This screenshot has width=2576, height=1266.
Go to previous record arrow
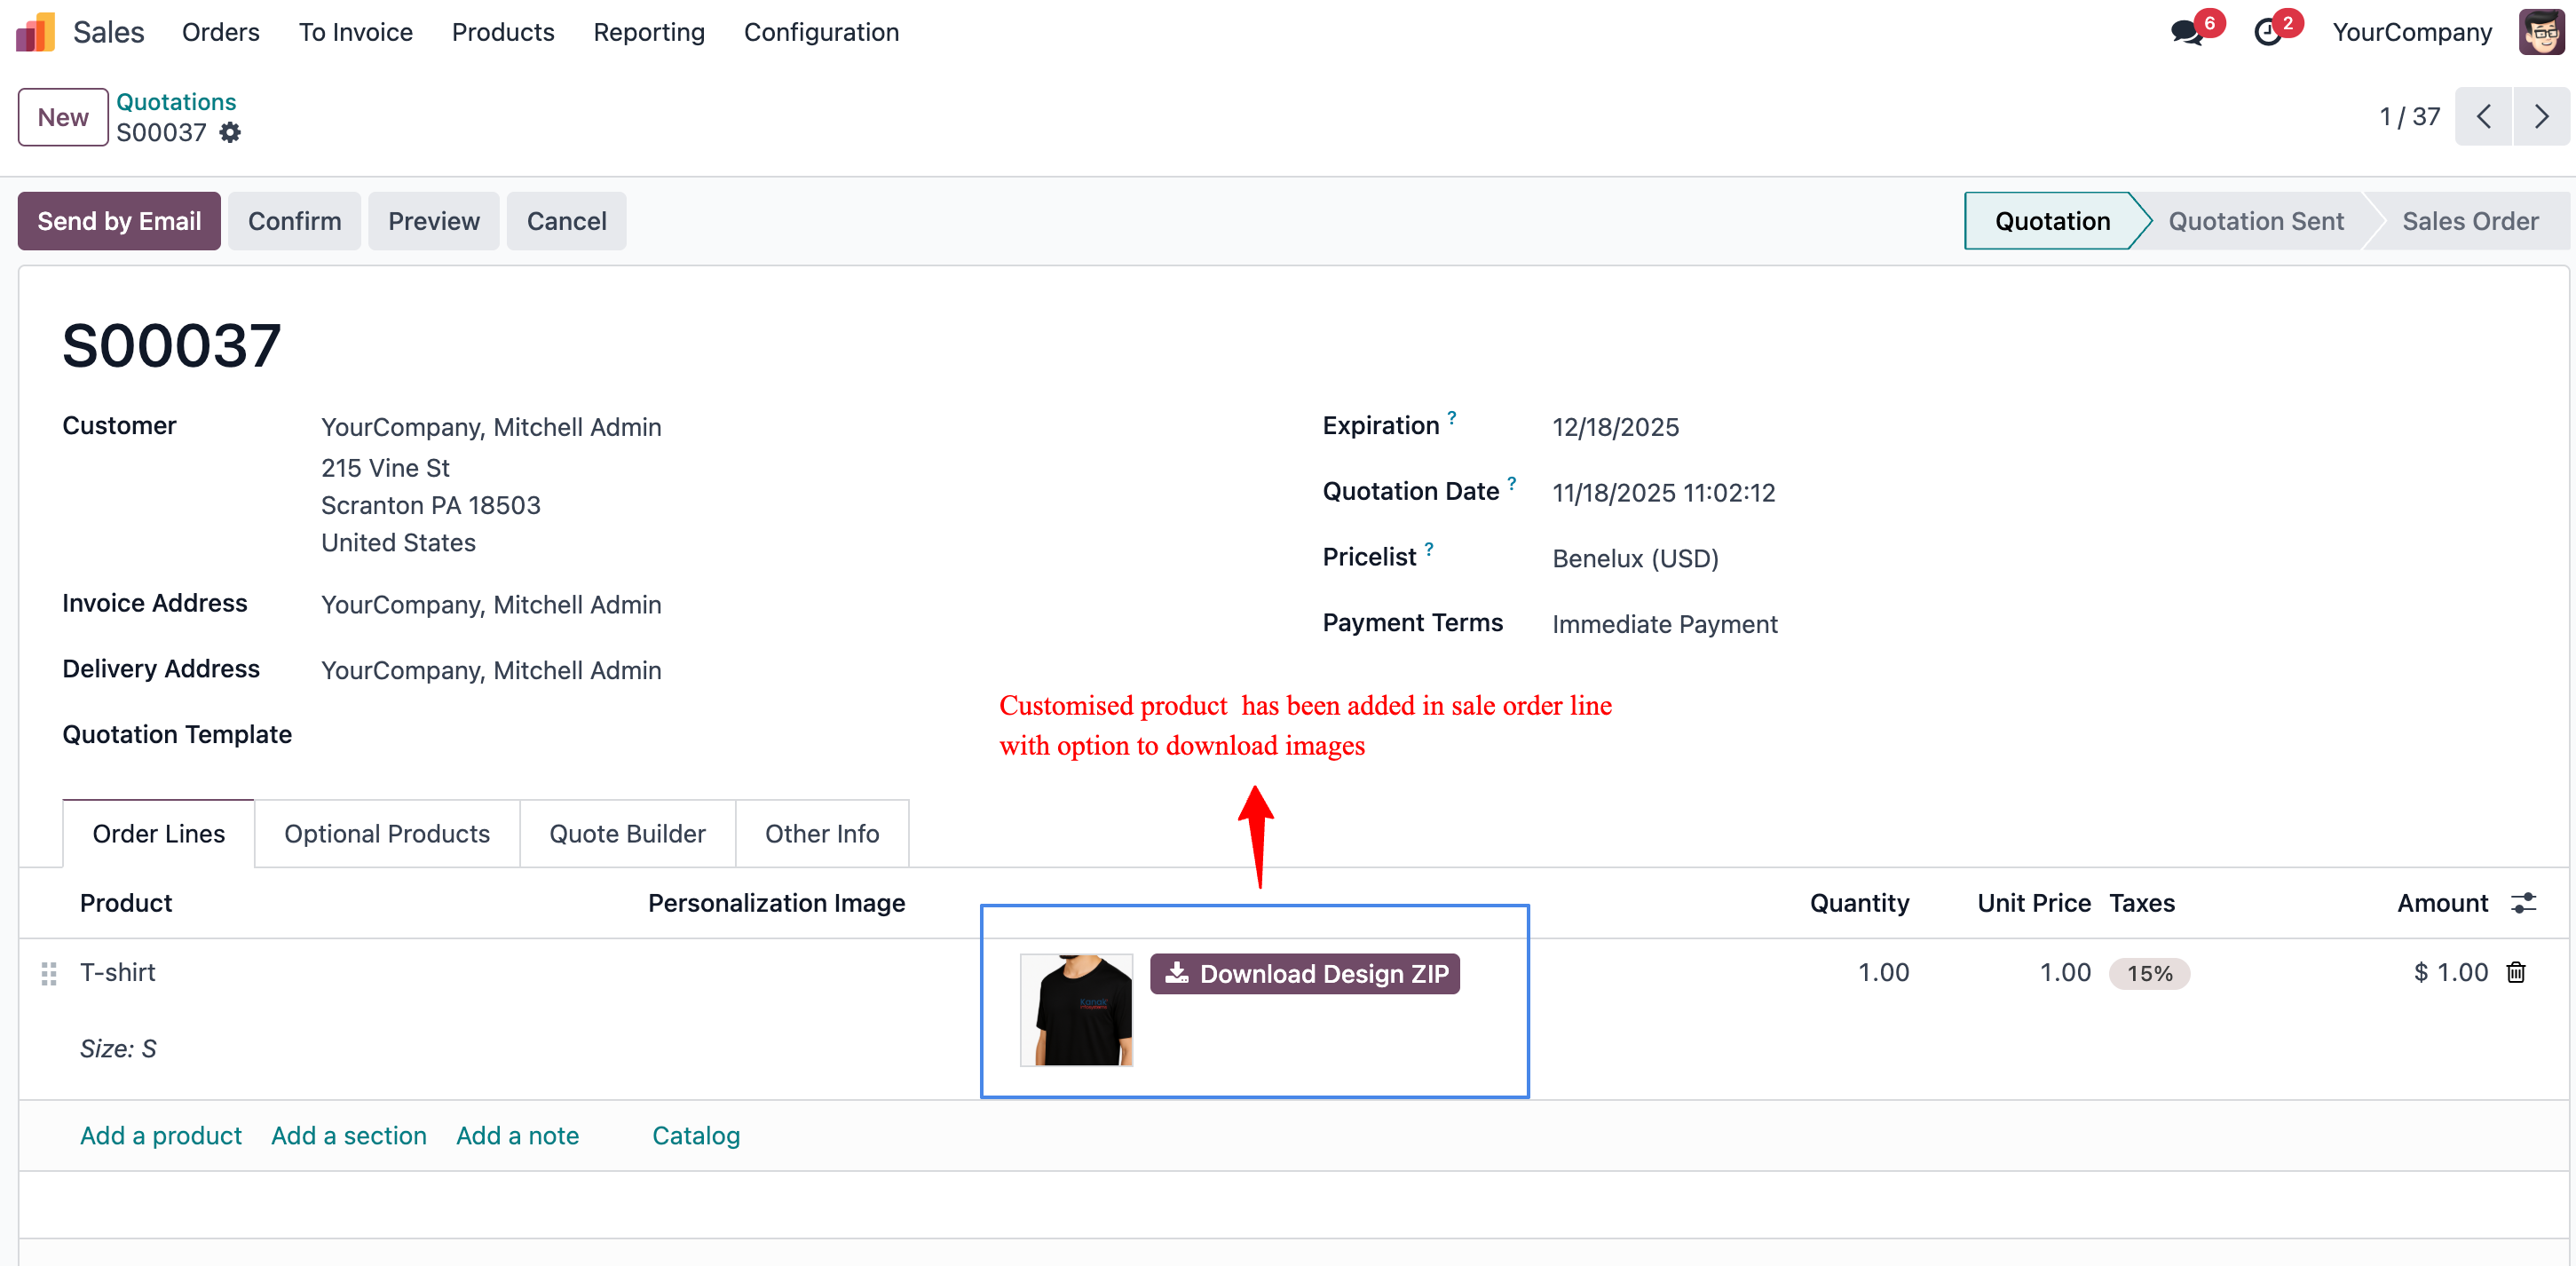coord(2484,117)
